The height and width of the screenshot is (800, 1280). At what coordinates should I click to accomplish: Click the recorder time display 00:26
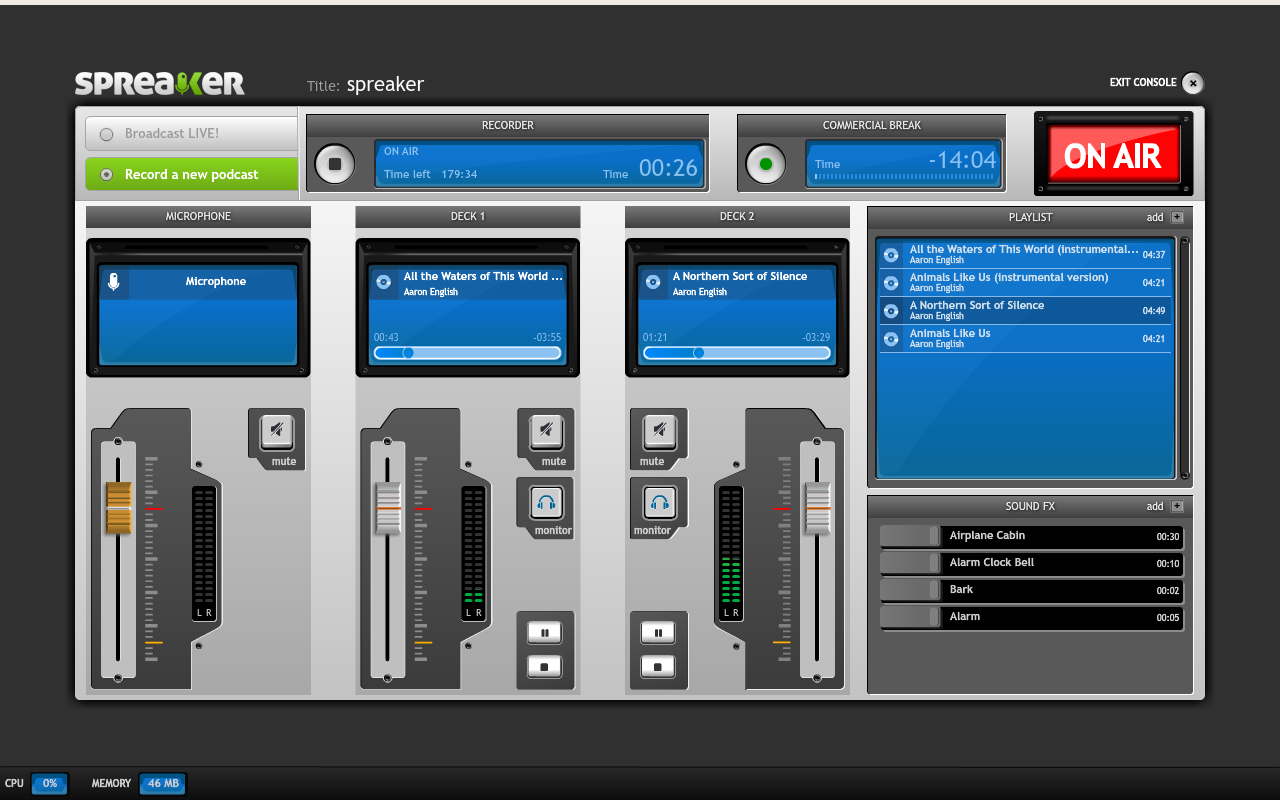point(668,168)
